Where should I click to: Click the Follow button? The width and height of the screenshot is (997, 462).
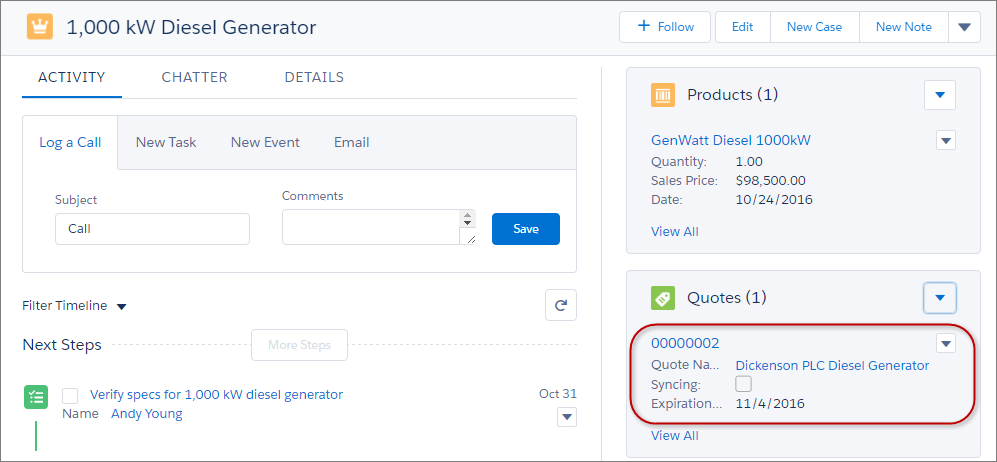point(665,27)
